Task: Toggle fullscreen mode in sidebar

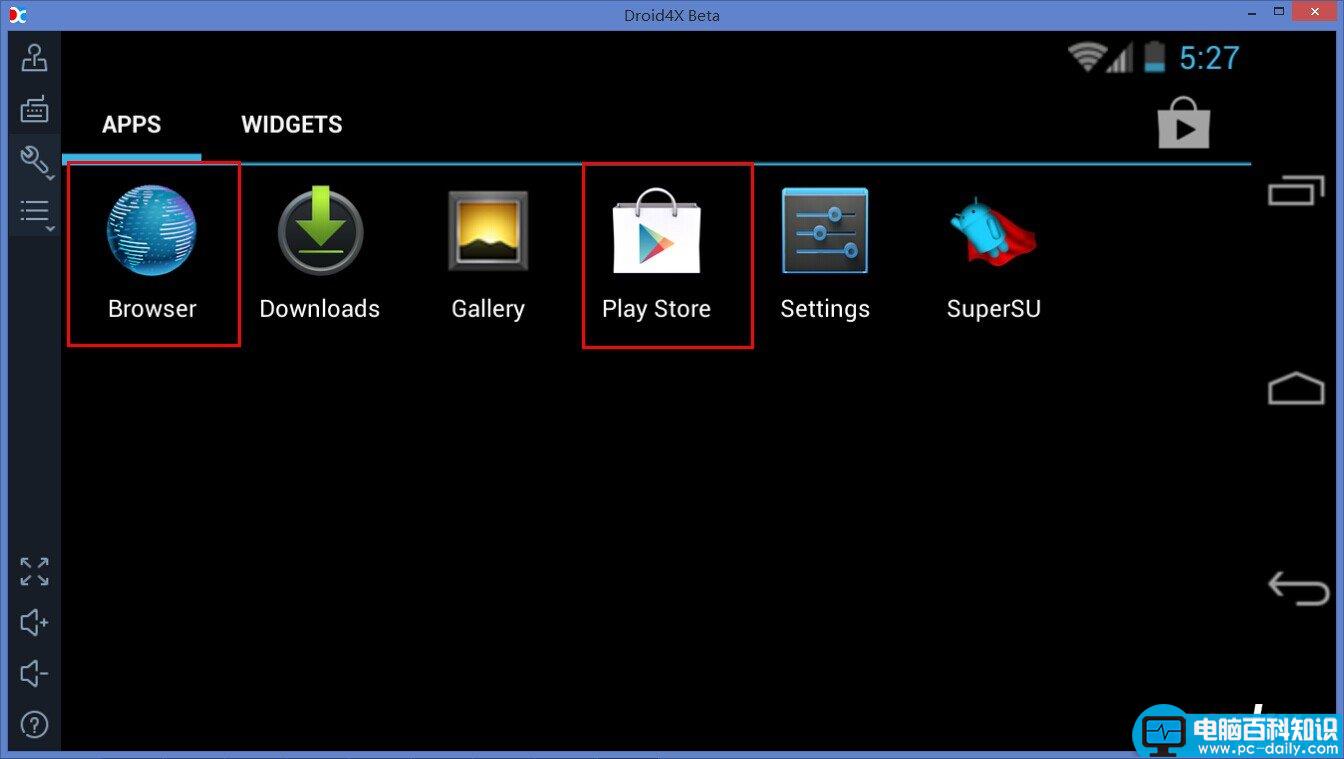Action: (34, 572)
